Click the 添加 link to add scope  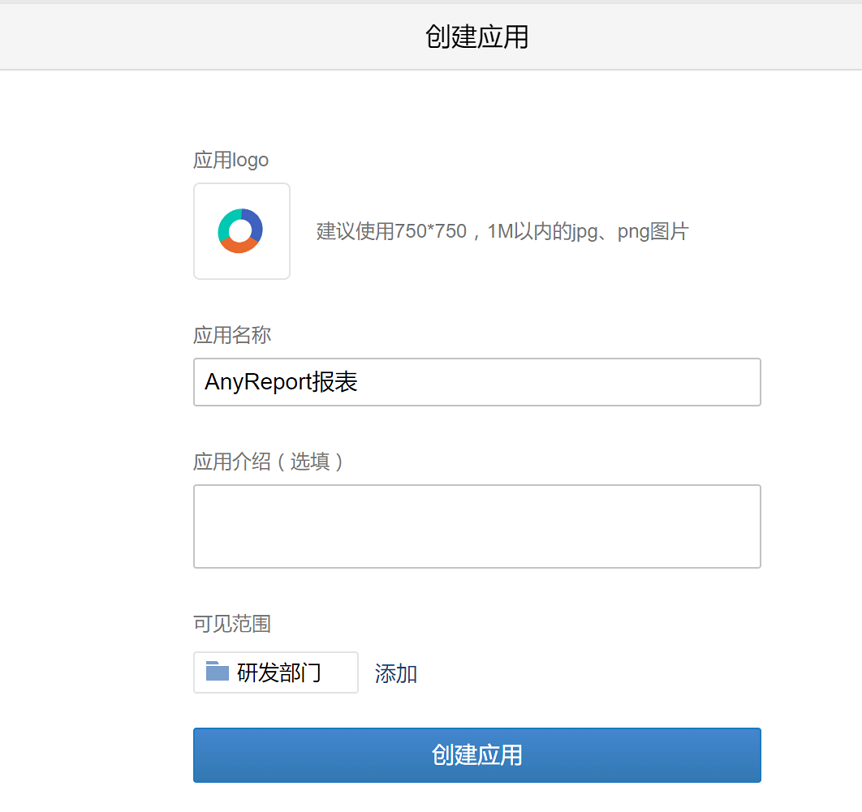[x=395, y=673]
